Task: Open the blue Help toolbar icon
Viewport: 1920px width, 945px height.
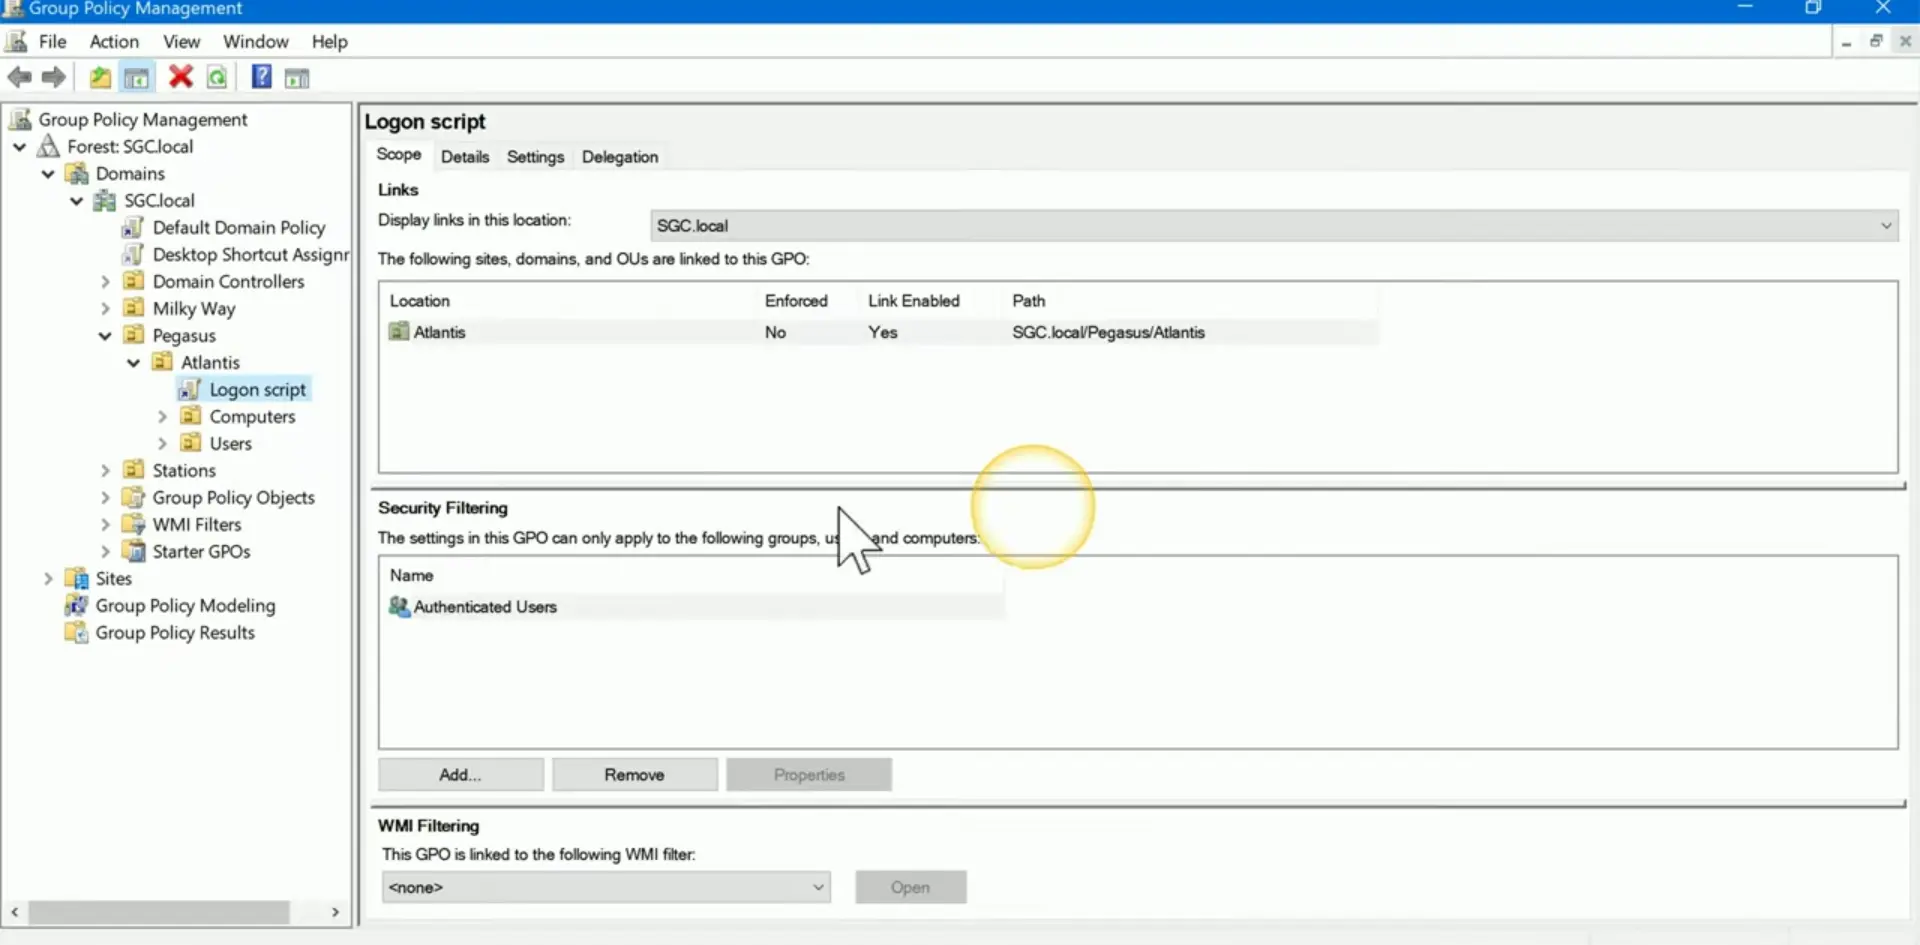Action: tap(261, 77)
